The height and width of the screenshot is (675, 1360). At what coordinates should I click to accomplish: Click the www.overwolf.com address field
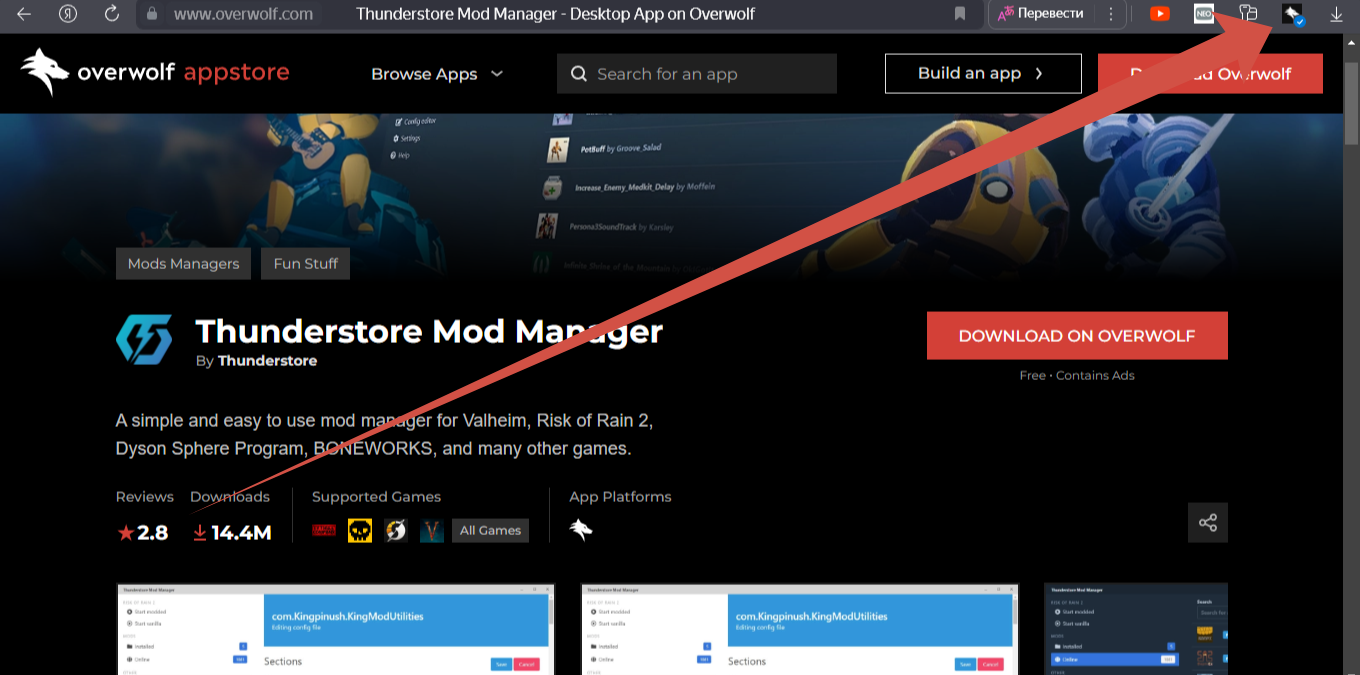tap(243, 14)
